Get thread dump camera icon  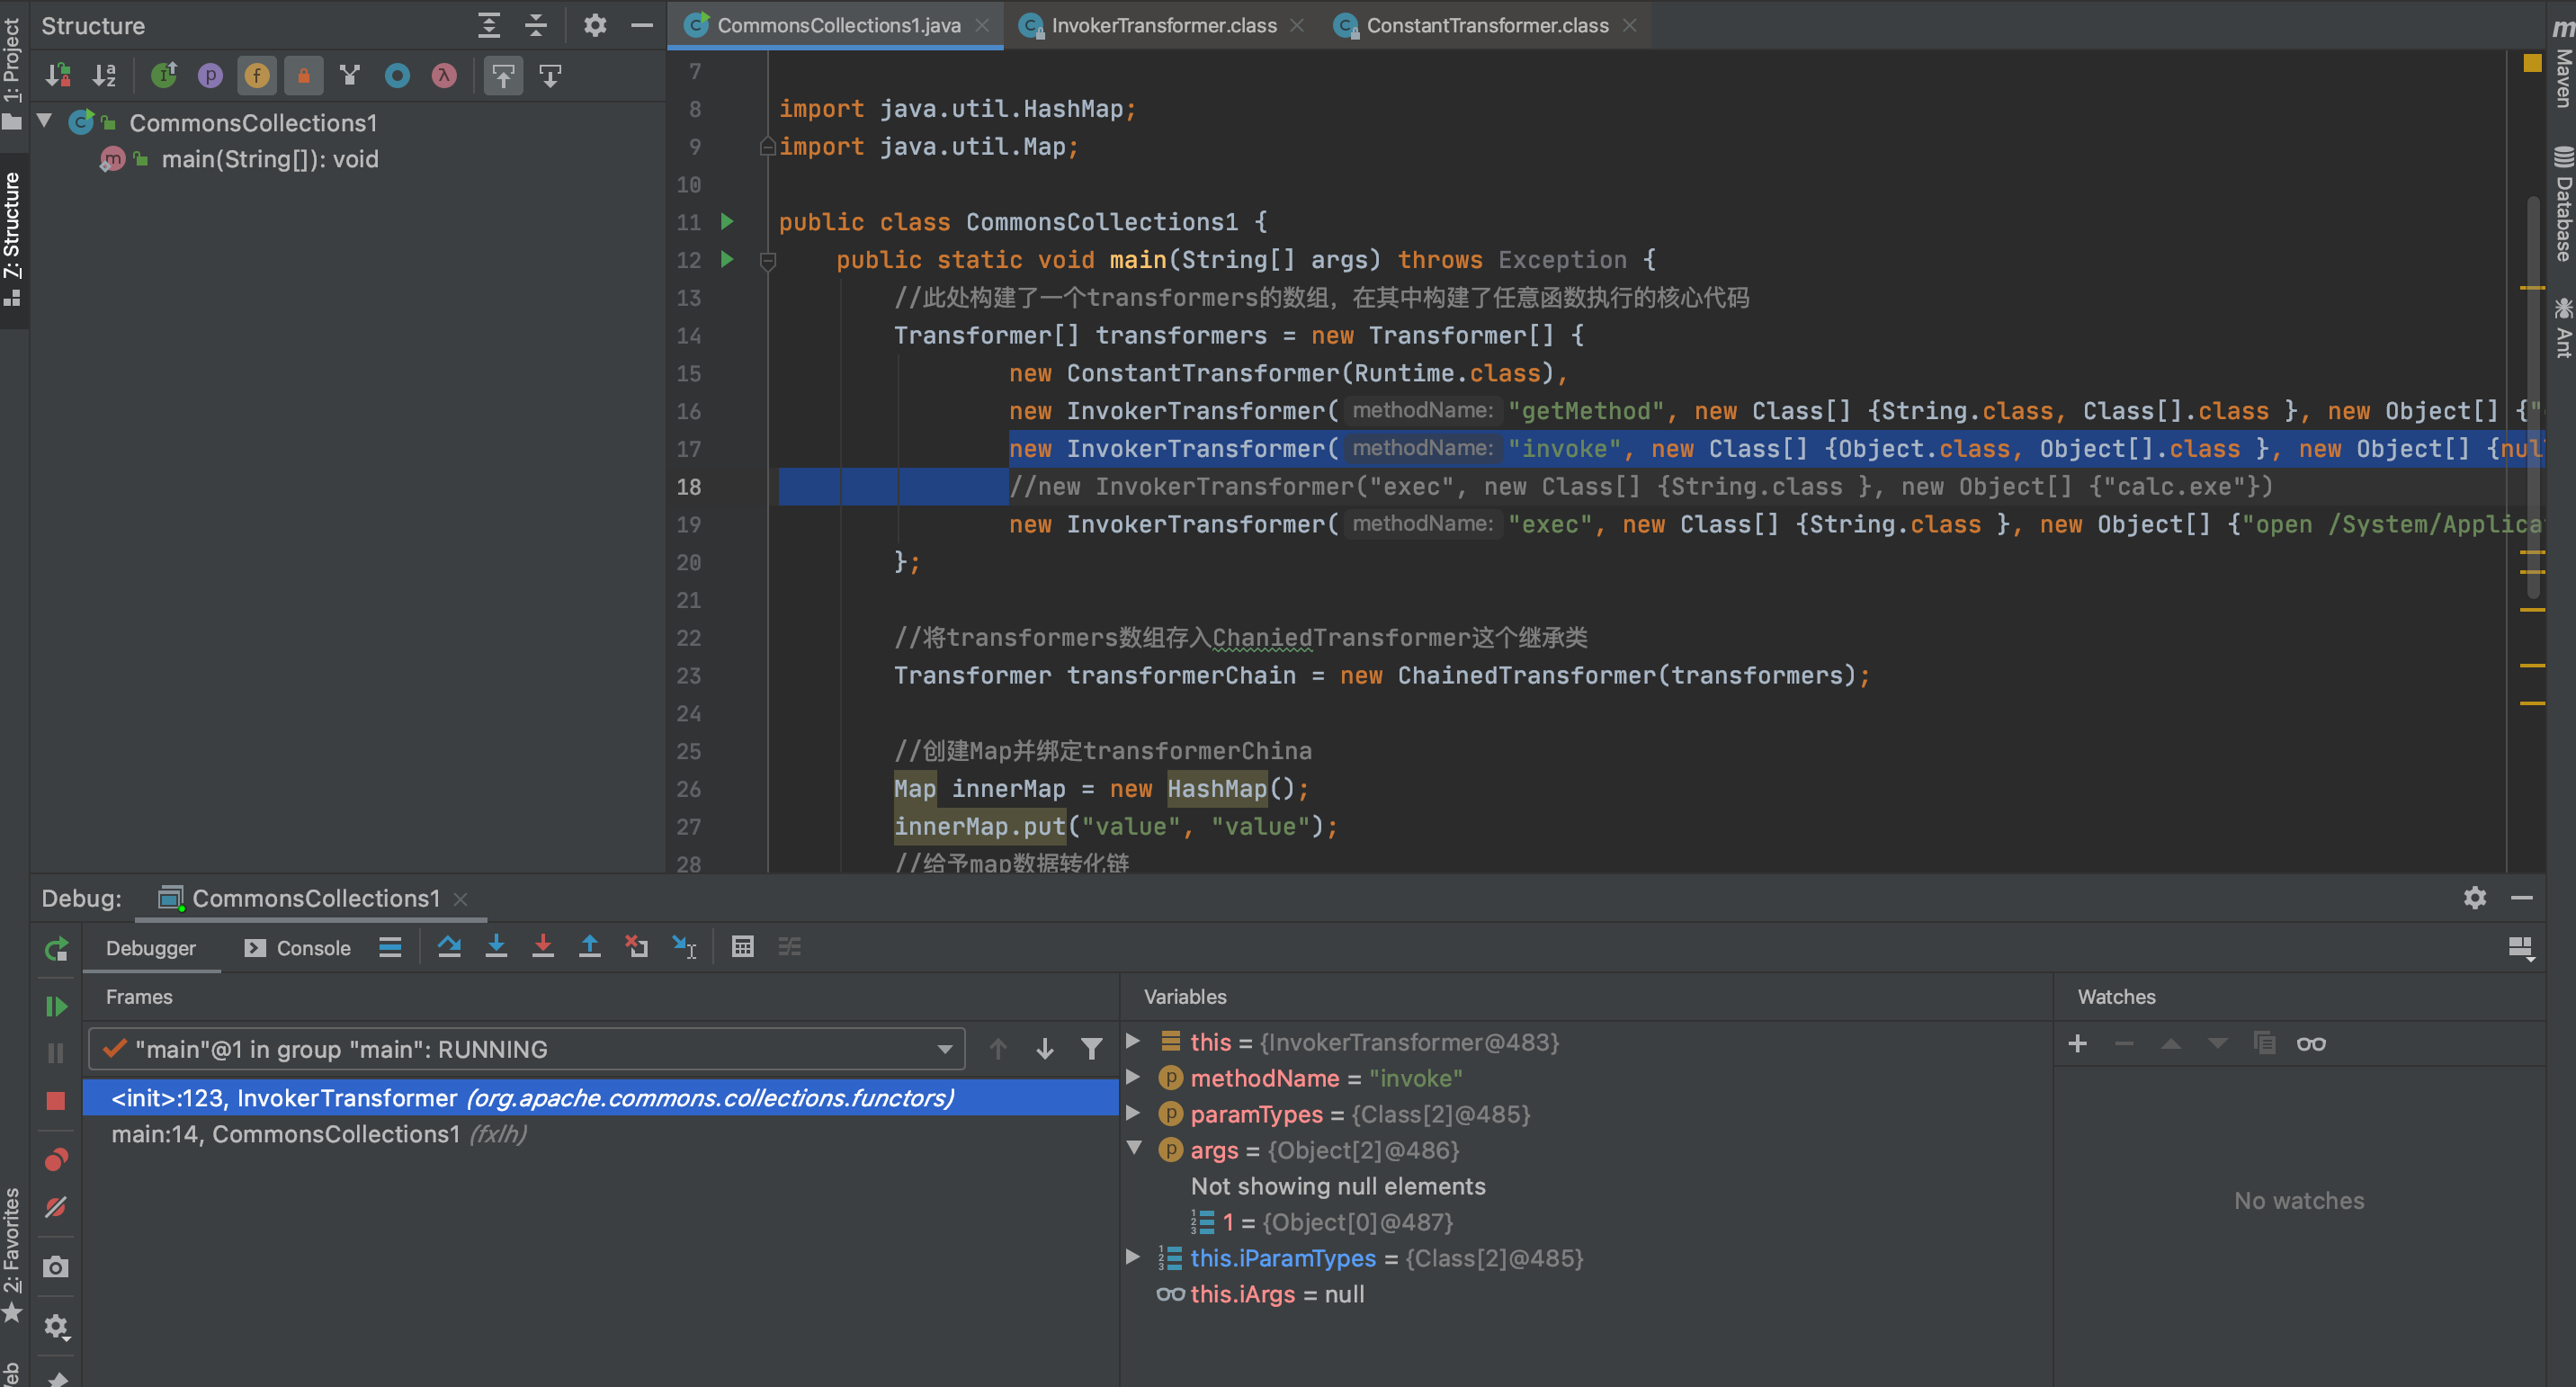point(56,1266)
